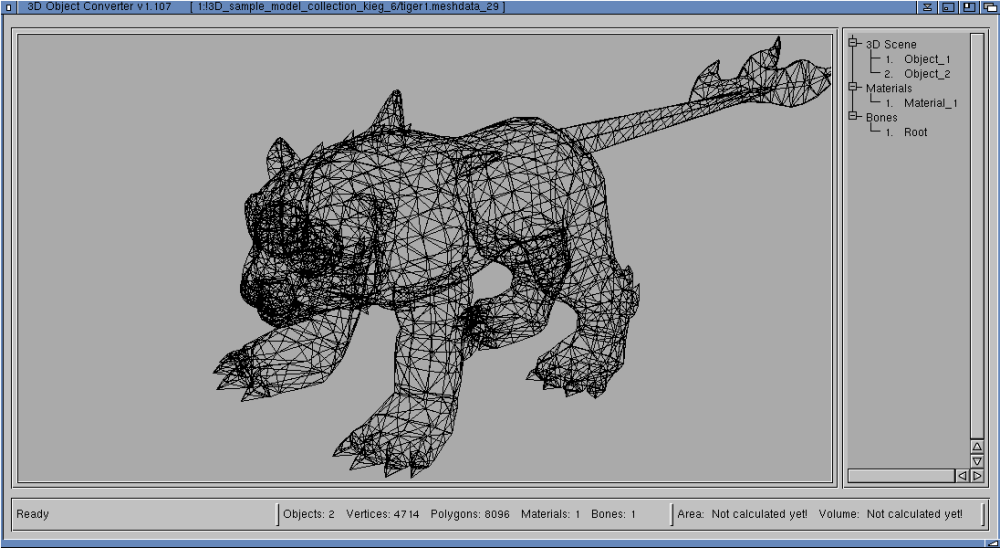Click the window depth gadget in the title bar
This screenshot has height=548, width=1000.
point(991,7)
